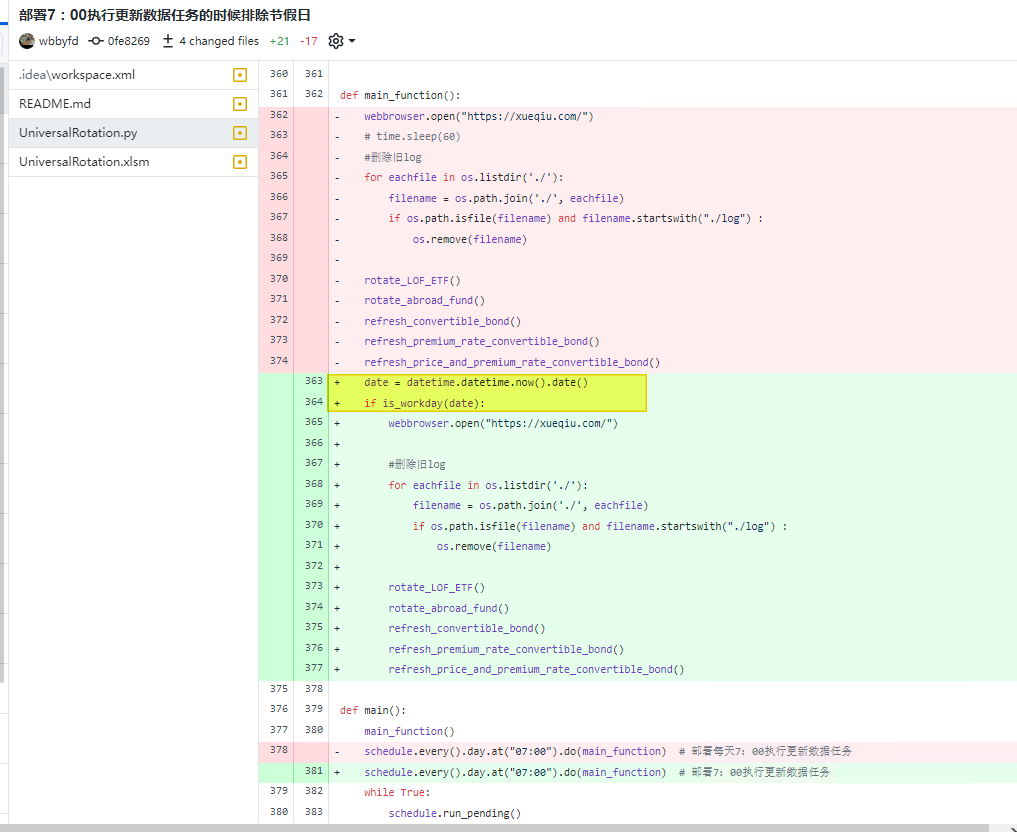Click modified status icon for UniversalRotation.xlsm

239,162
